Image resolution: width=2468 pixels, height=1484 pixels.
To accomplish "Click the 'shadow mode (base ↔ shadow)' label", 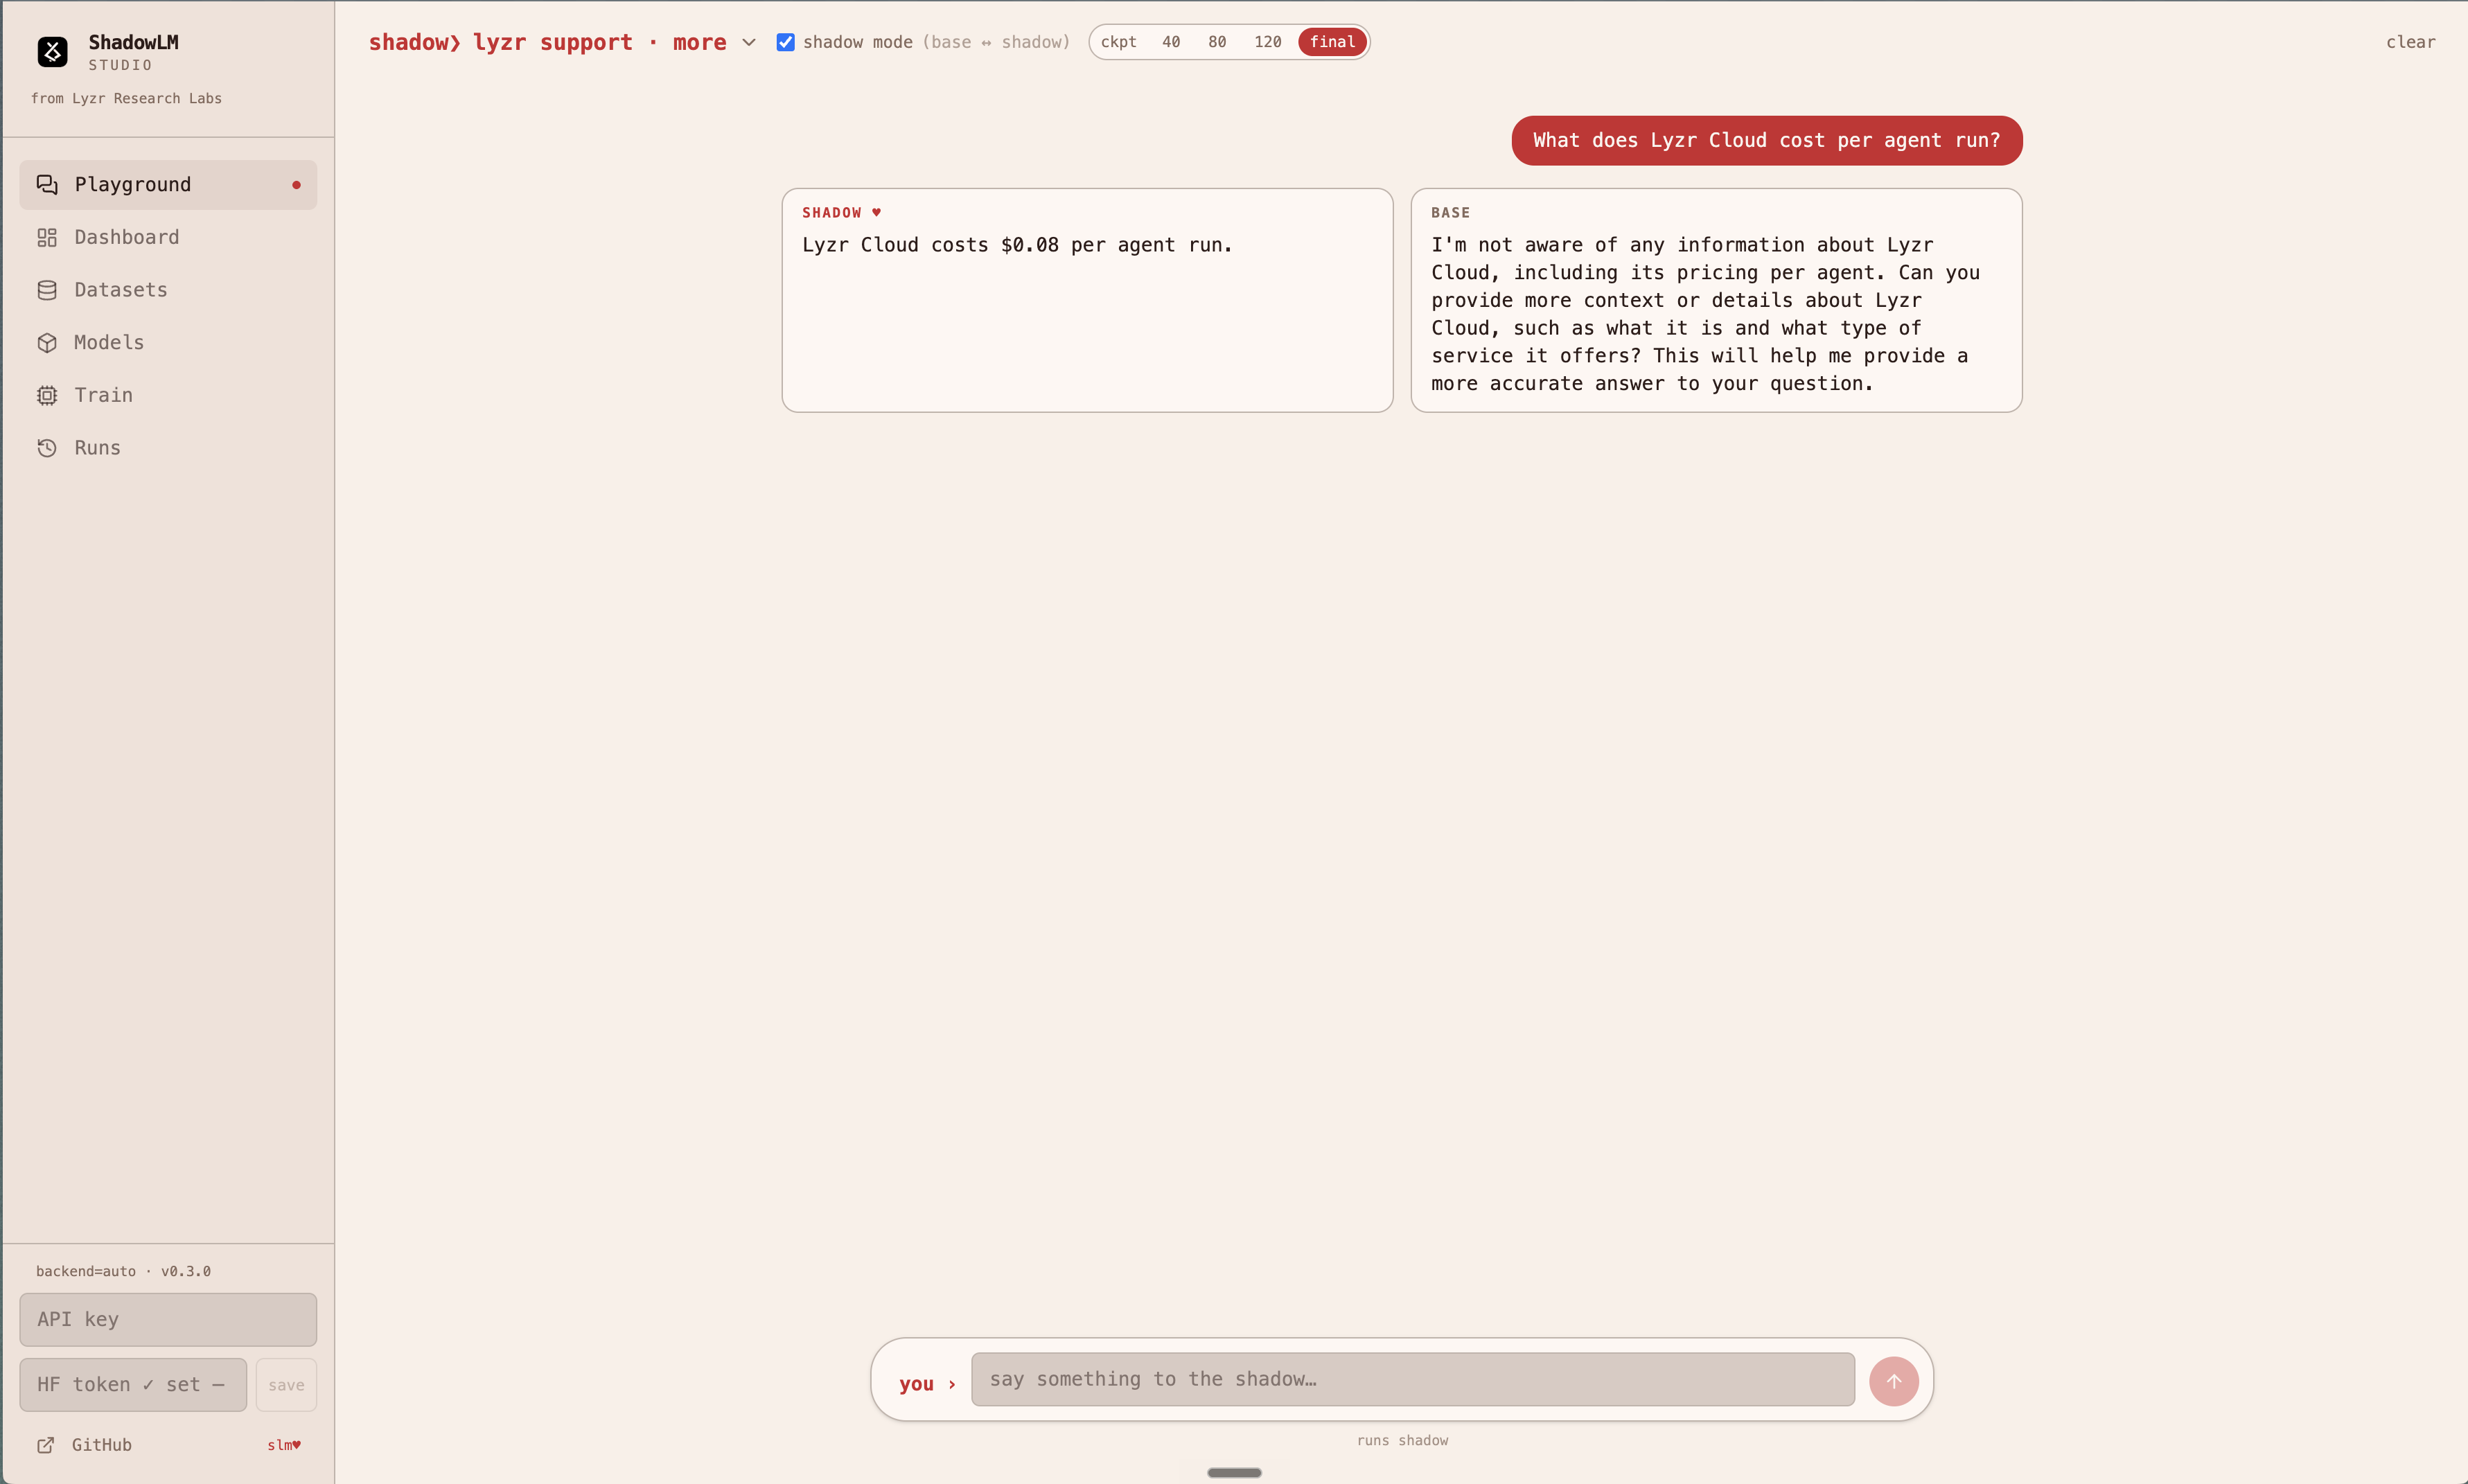I will [936, 42].
